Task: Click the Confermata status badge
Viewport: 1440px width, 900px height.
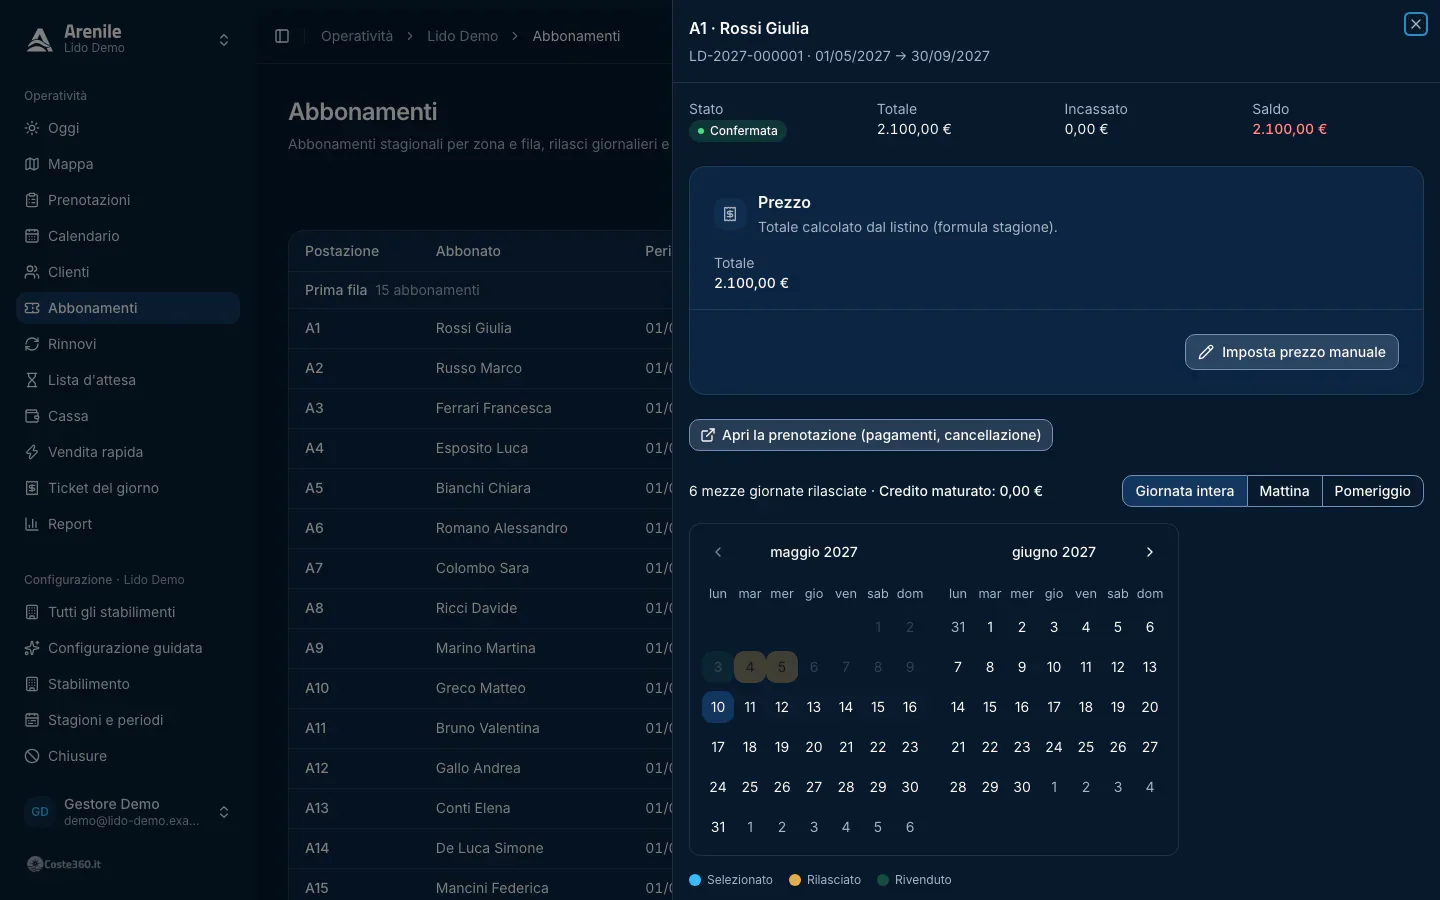Action: click(738, 131)
